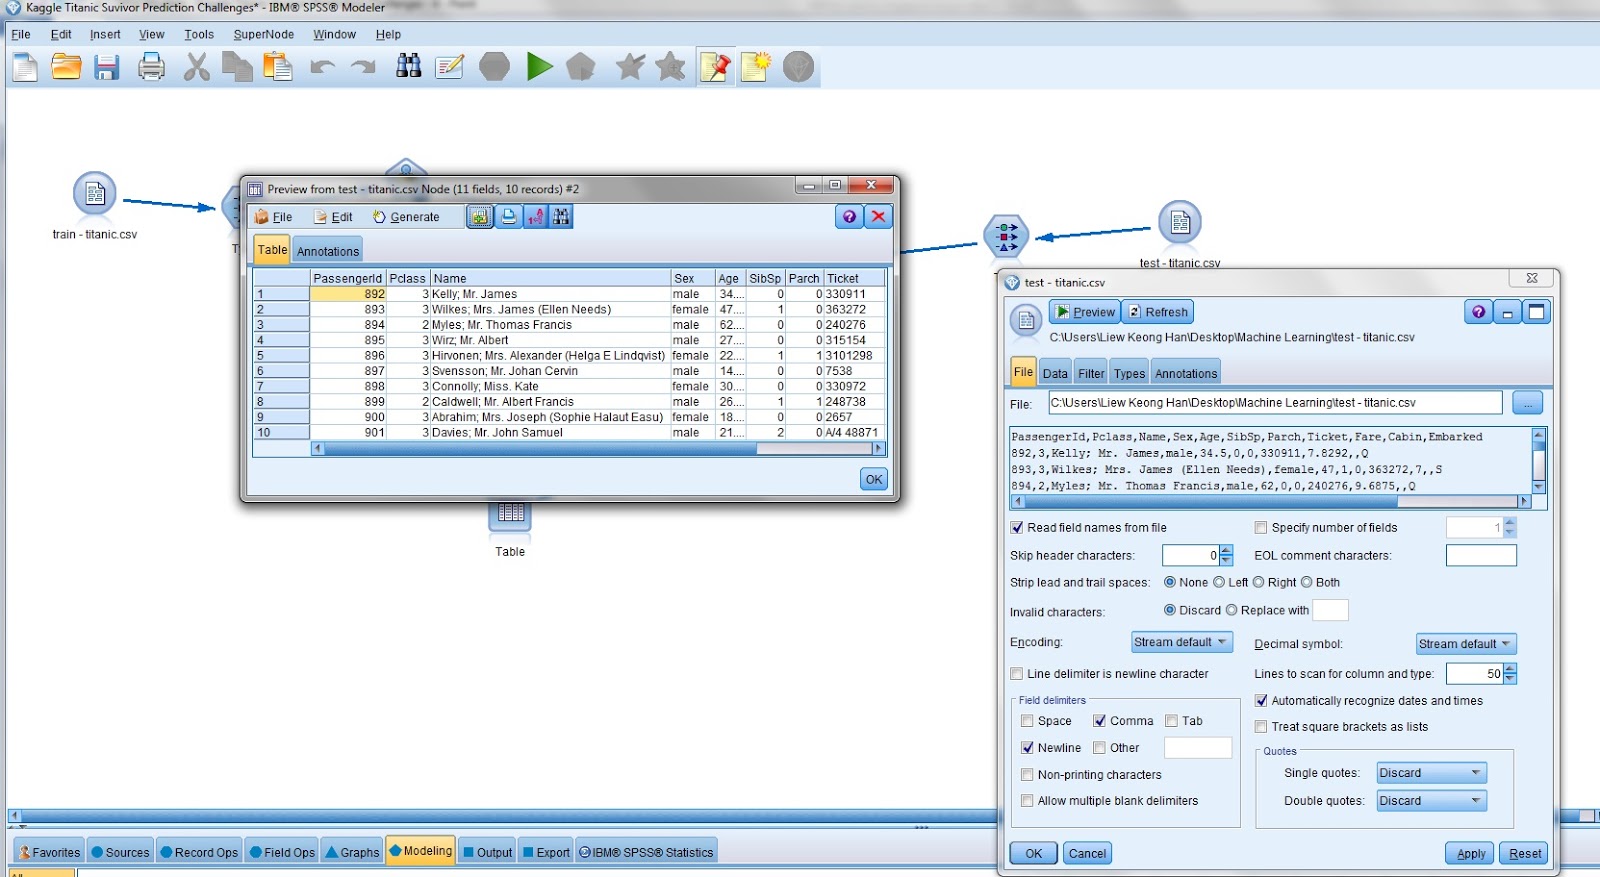Open the Edit menu in the Preview window
The width and height of the screenshot is (1600, 877).
click(333, 217)
